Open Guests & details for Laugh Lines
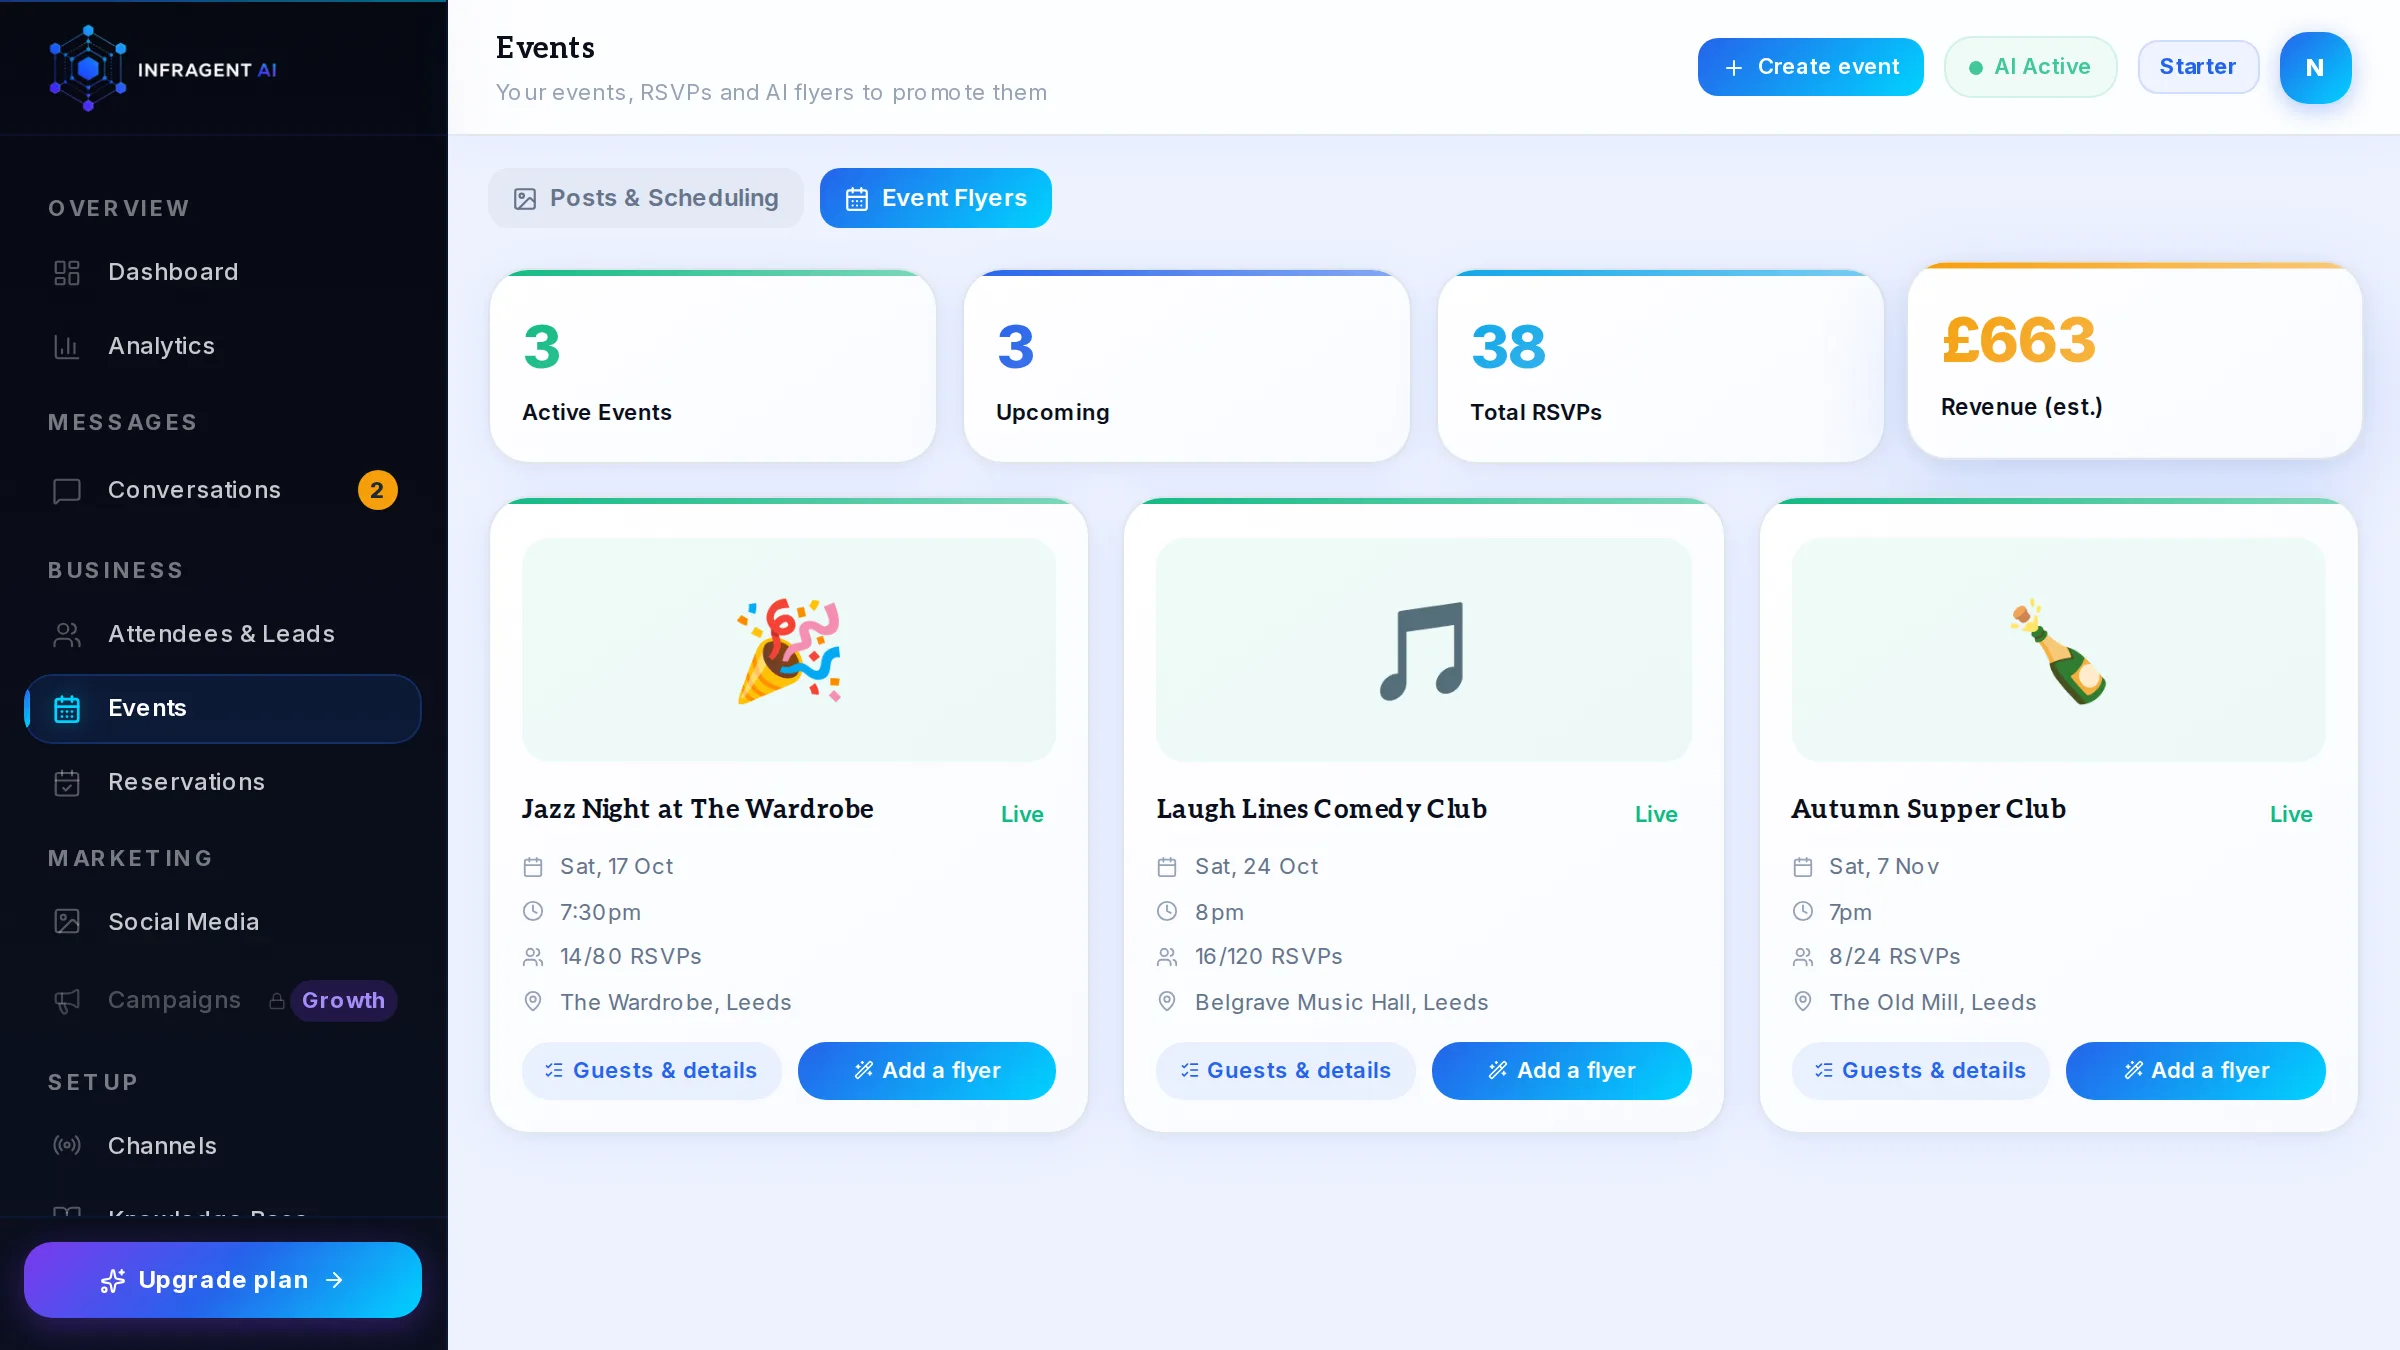Screen dimensions: 2400x1350 pyautogui.click(x=1286, y=1071)
